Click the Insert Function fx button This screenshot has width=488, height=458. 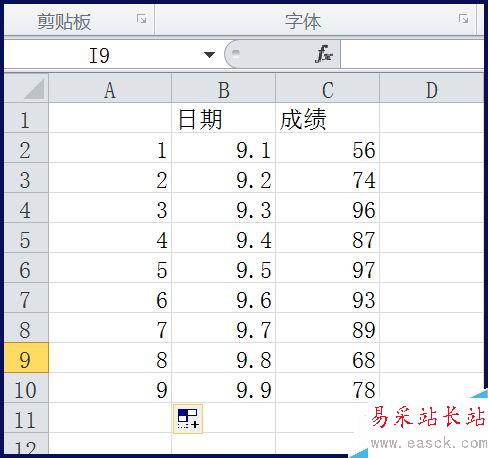click(323, 54)
